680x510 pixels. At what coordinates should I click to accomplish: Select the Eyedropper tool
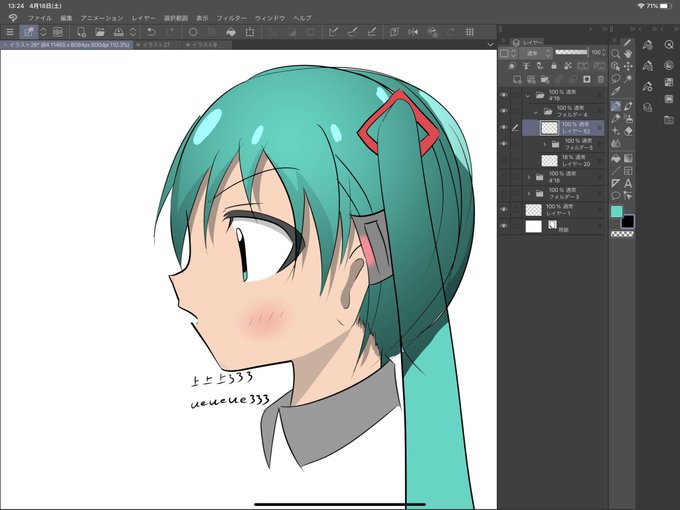(x=615, y=92)
